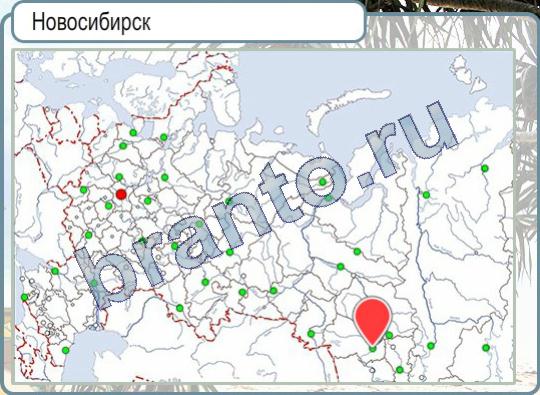Click the green dot directly above the red Moscow marker
The image size is (540, 395).
click(119, 177)
